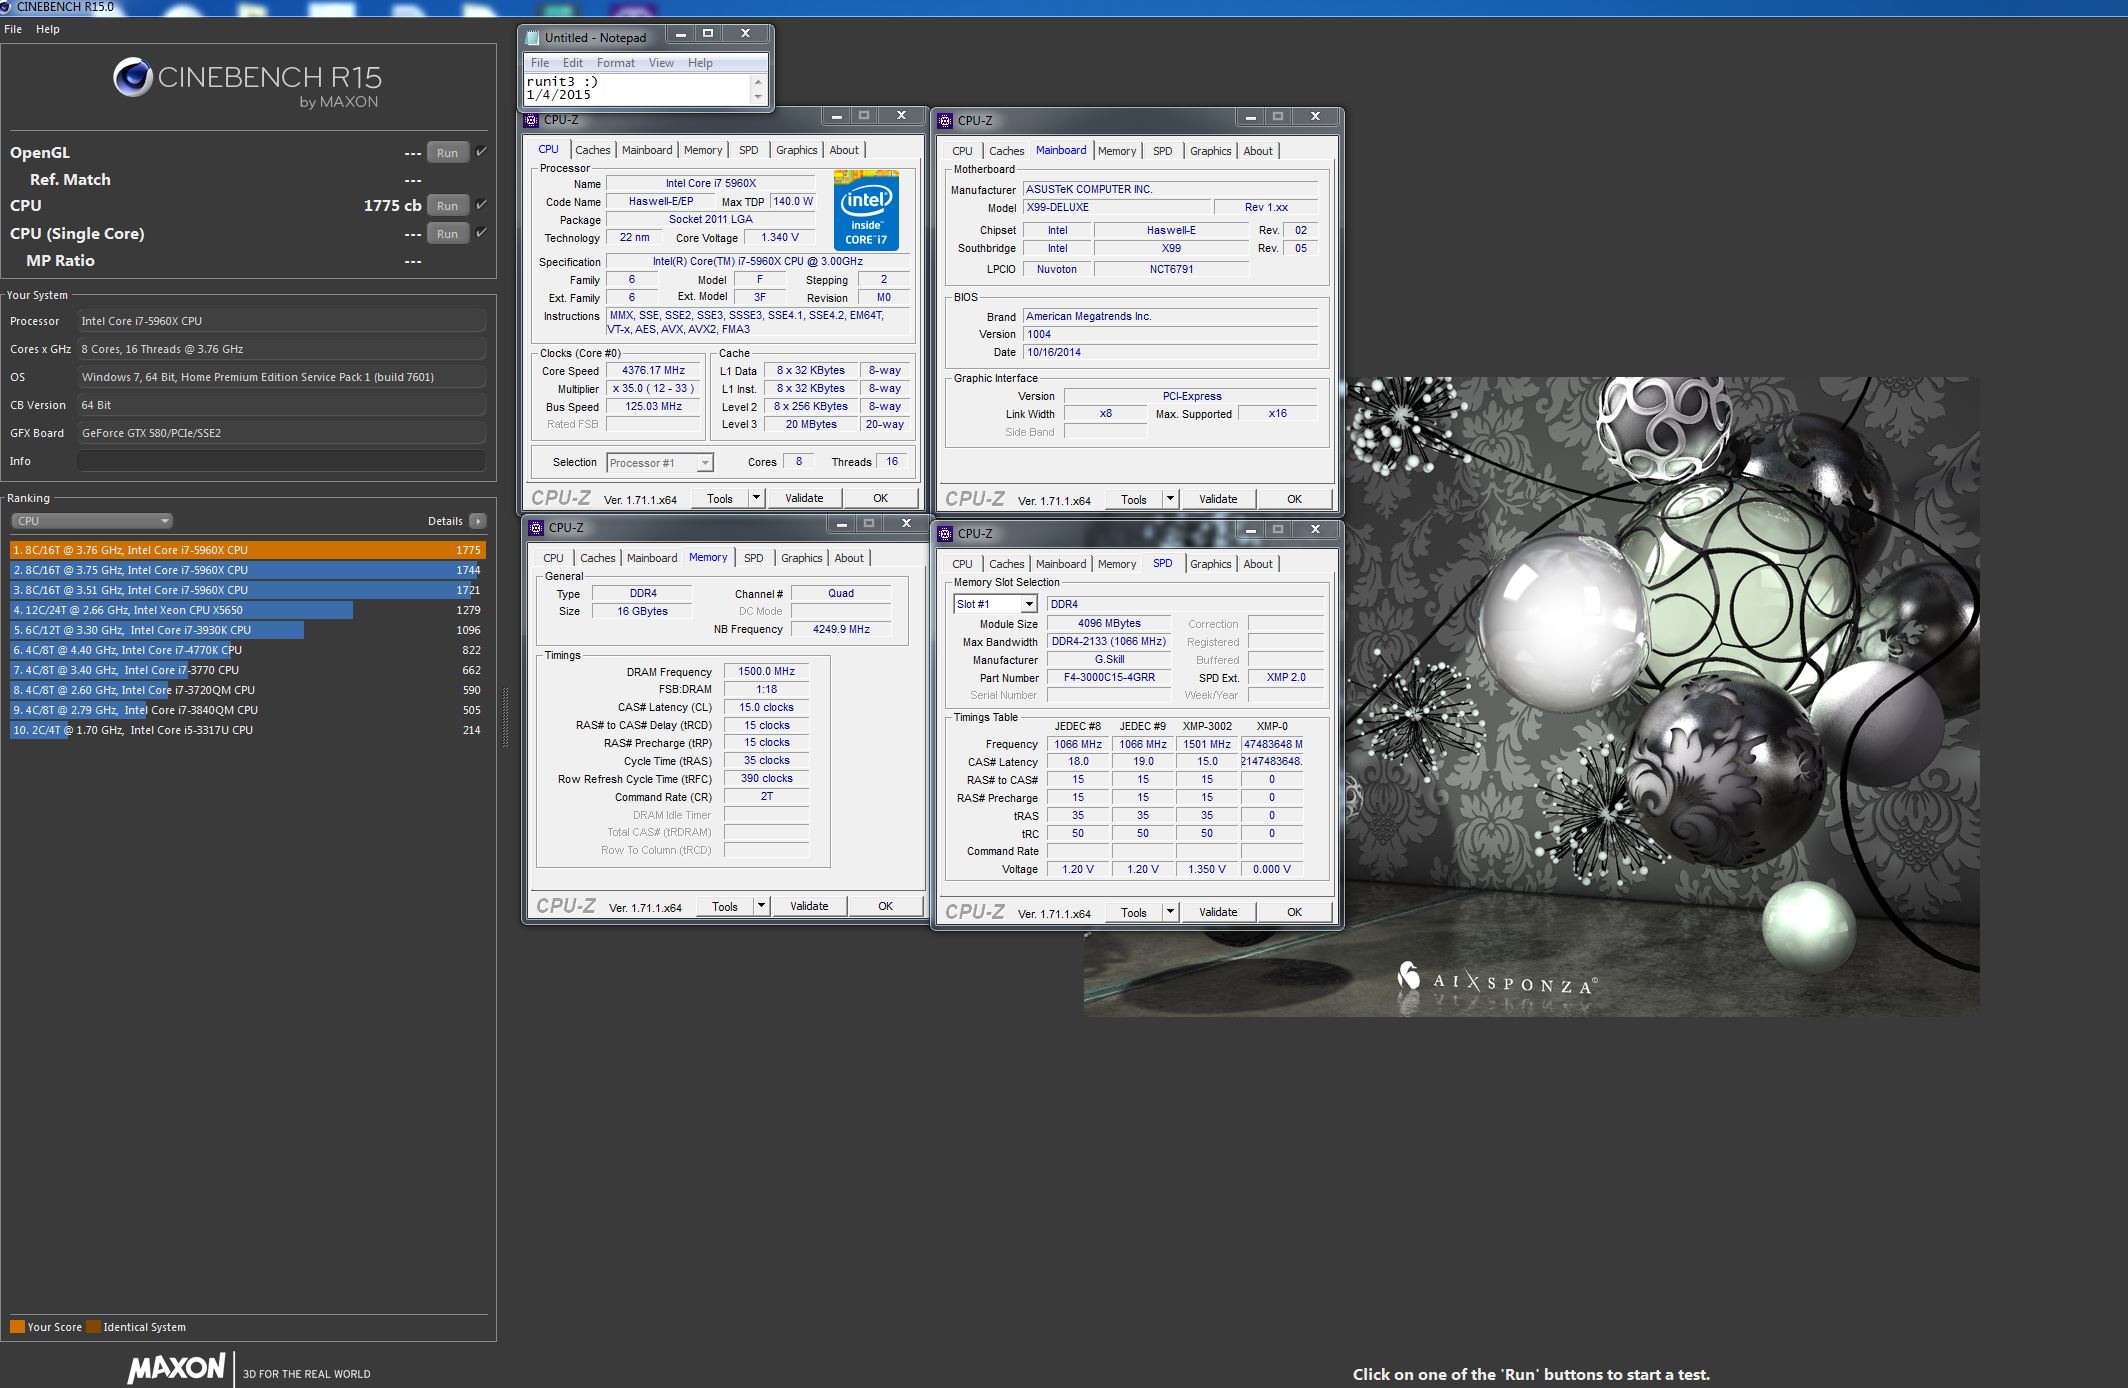The width and height of the screenshot is (2128, 1388).
Task: Select ranking entry 1 i7-5960X at 3.76 GHz
Action: click(x=247, y=550)
